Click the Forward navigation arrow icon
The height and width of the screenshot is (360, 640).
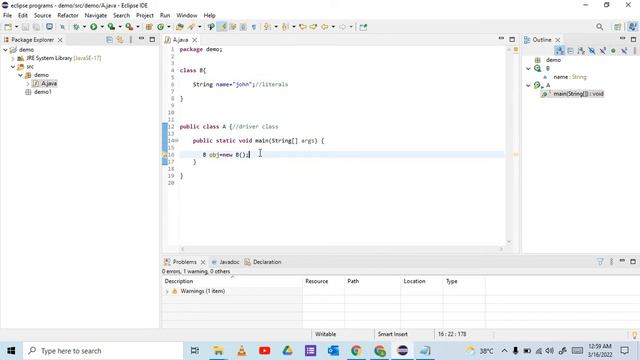pyautogui.click(x=342, y=27)
